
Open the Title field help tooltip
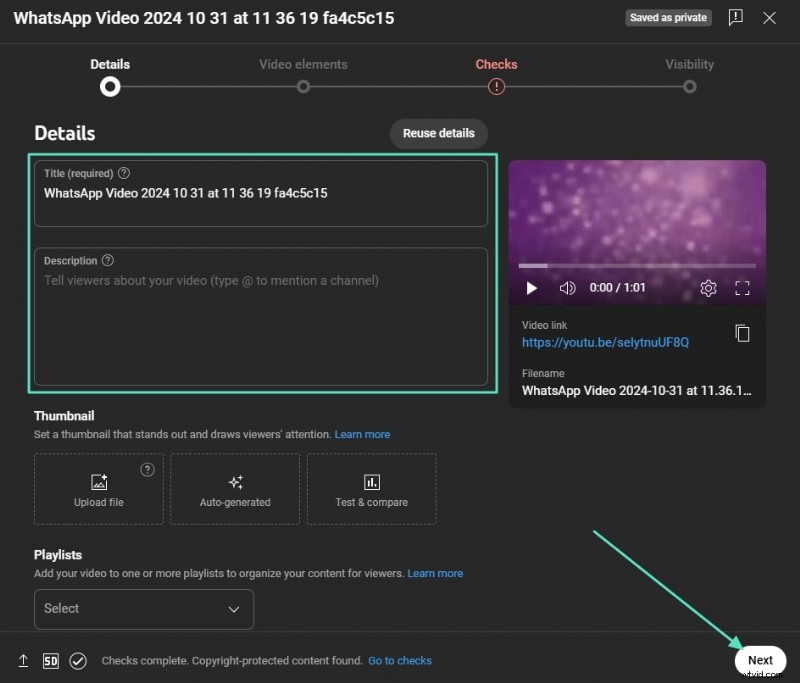123,172
